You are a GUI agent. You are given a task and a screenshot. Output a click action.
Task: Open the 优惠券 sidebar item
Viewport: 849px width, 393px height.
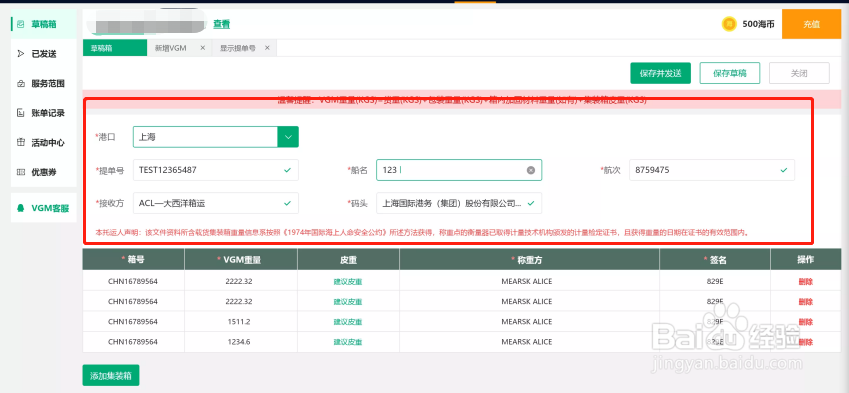pyautogui.click(x=43, y=172)
